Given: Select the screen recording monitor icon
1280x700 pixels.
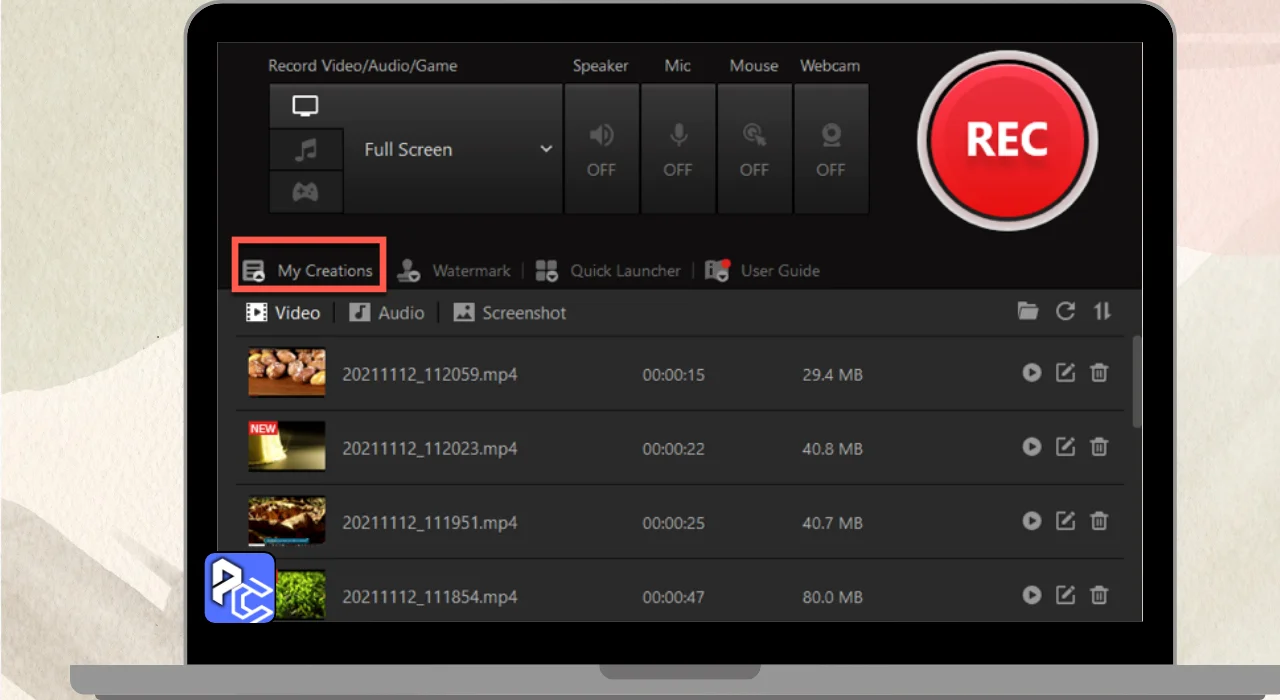Looking at the screenshot, I should [x=305, y=106].
